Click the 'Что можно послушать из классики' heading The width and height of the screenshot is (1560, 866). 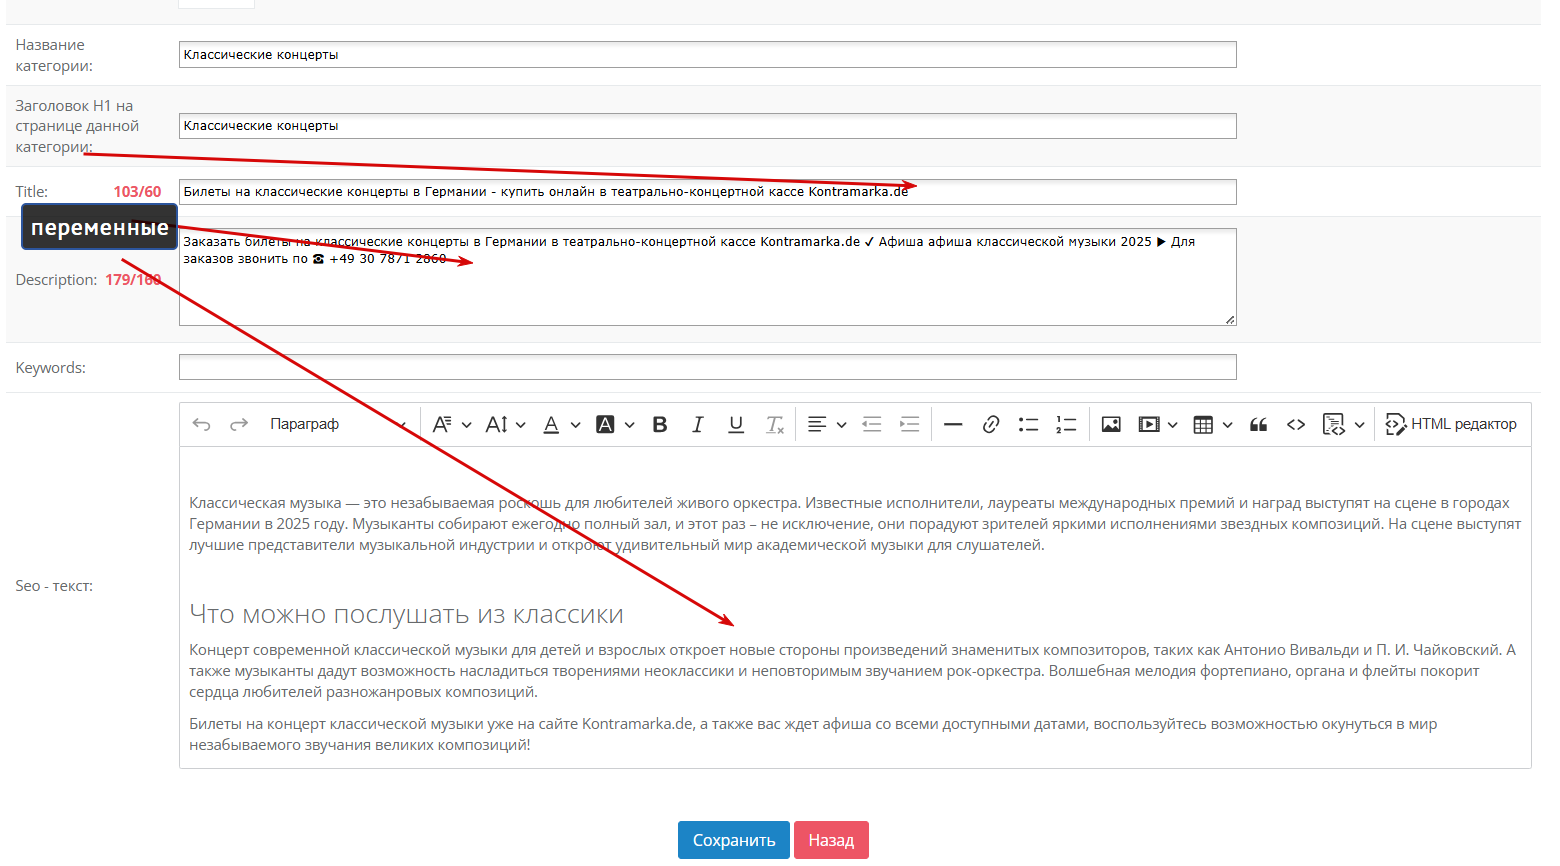pyautogui.click(x=406, y=614)
